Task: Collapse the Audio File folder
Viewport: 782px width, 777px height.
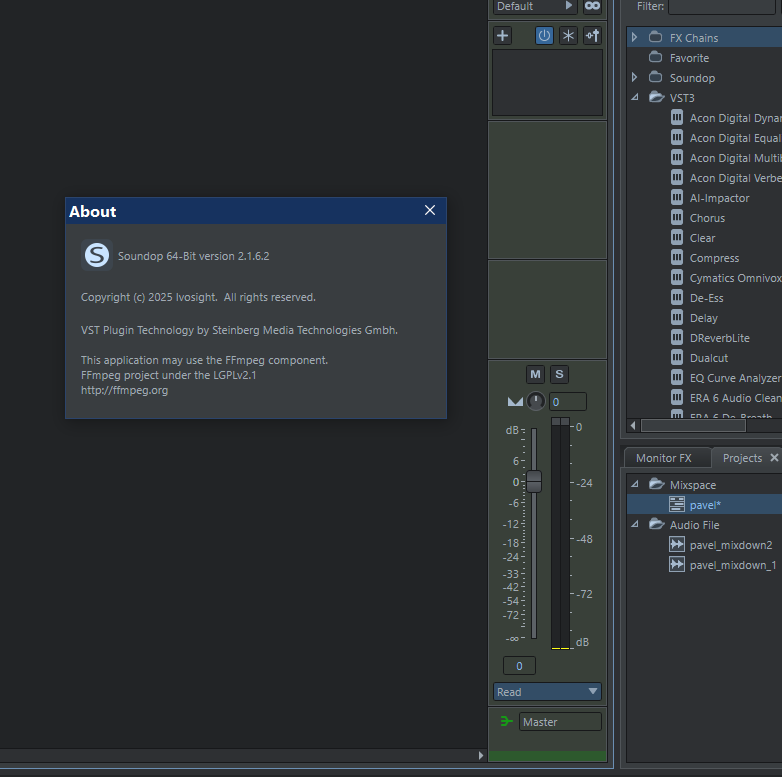Action: pos(634,524)
